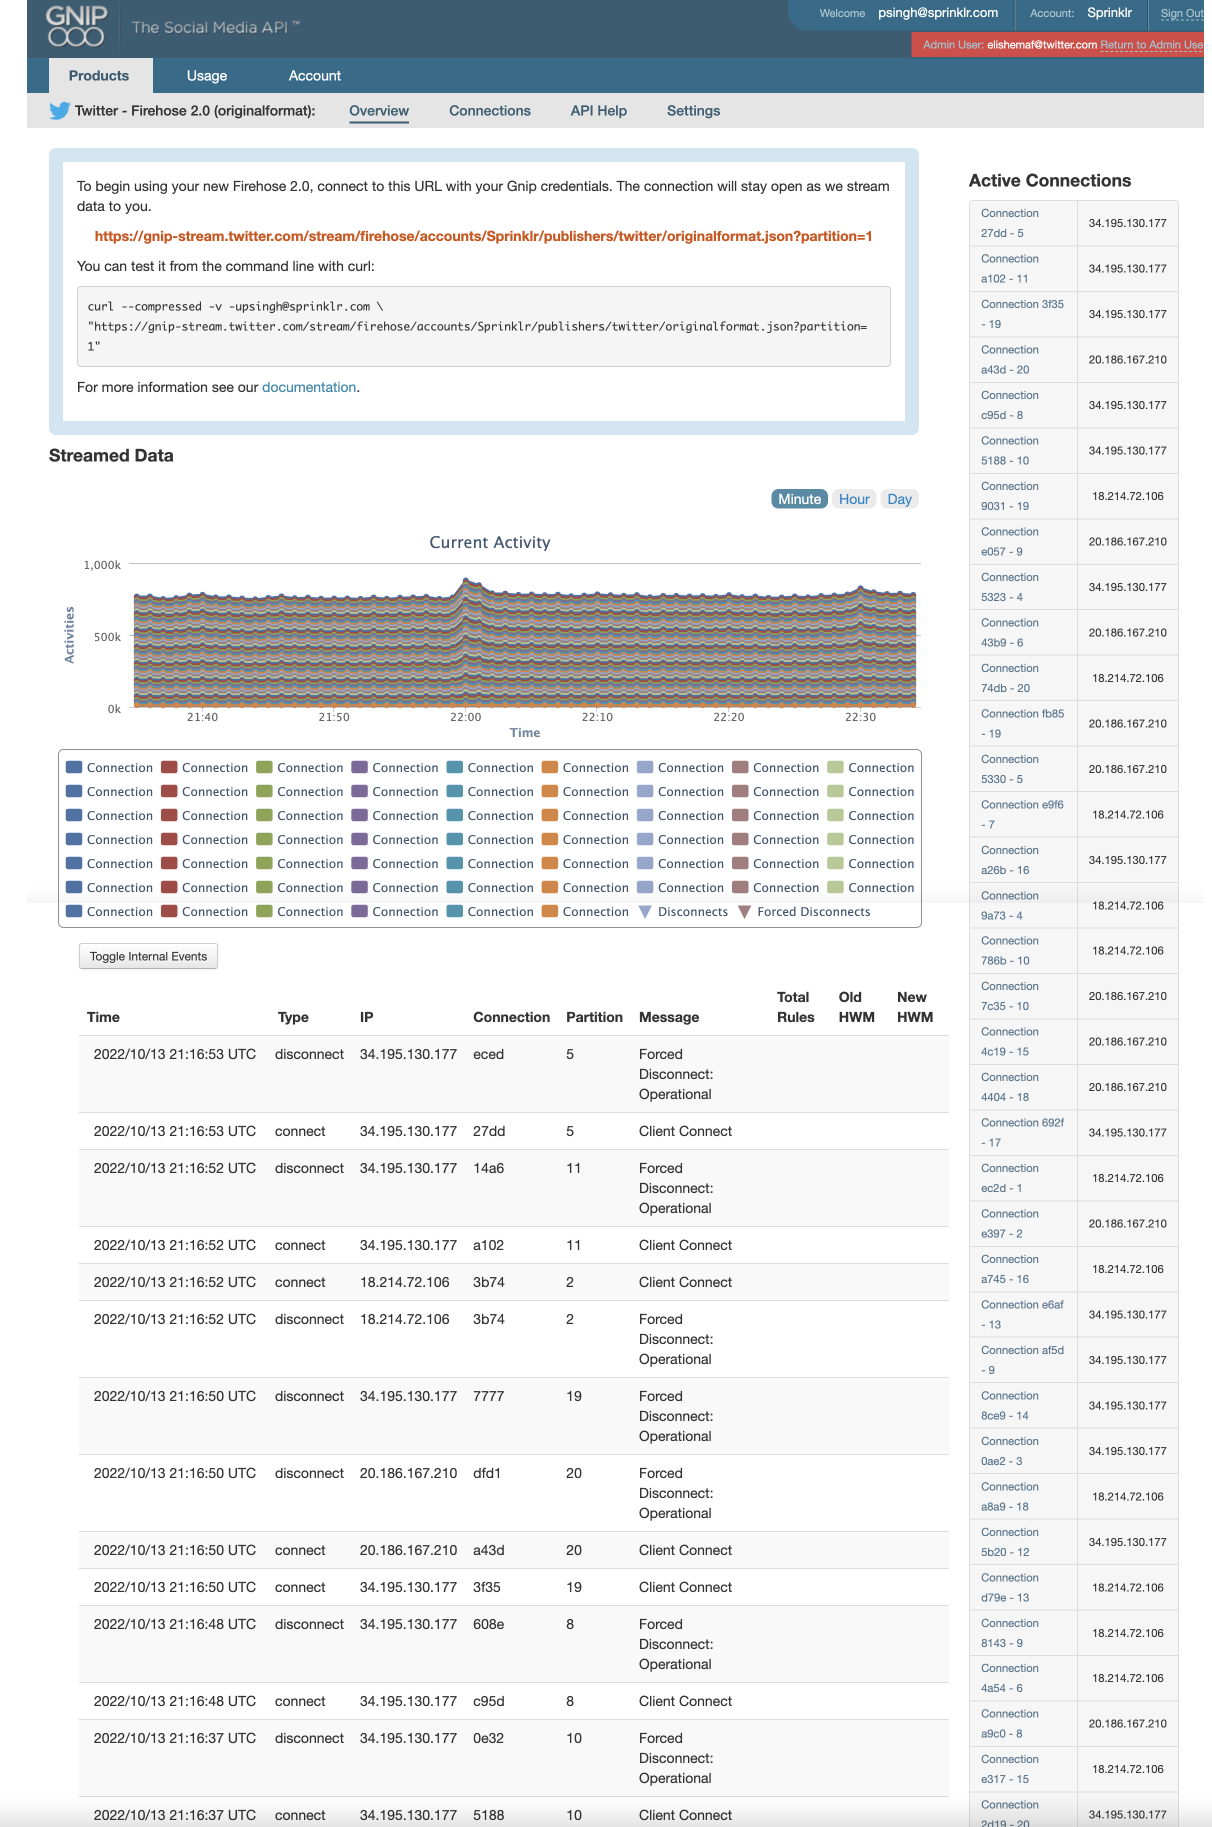Select the Minute chart interval
This screenshot has width=1212, height=1827.
coord(800,500)
